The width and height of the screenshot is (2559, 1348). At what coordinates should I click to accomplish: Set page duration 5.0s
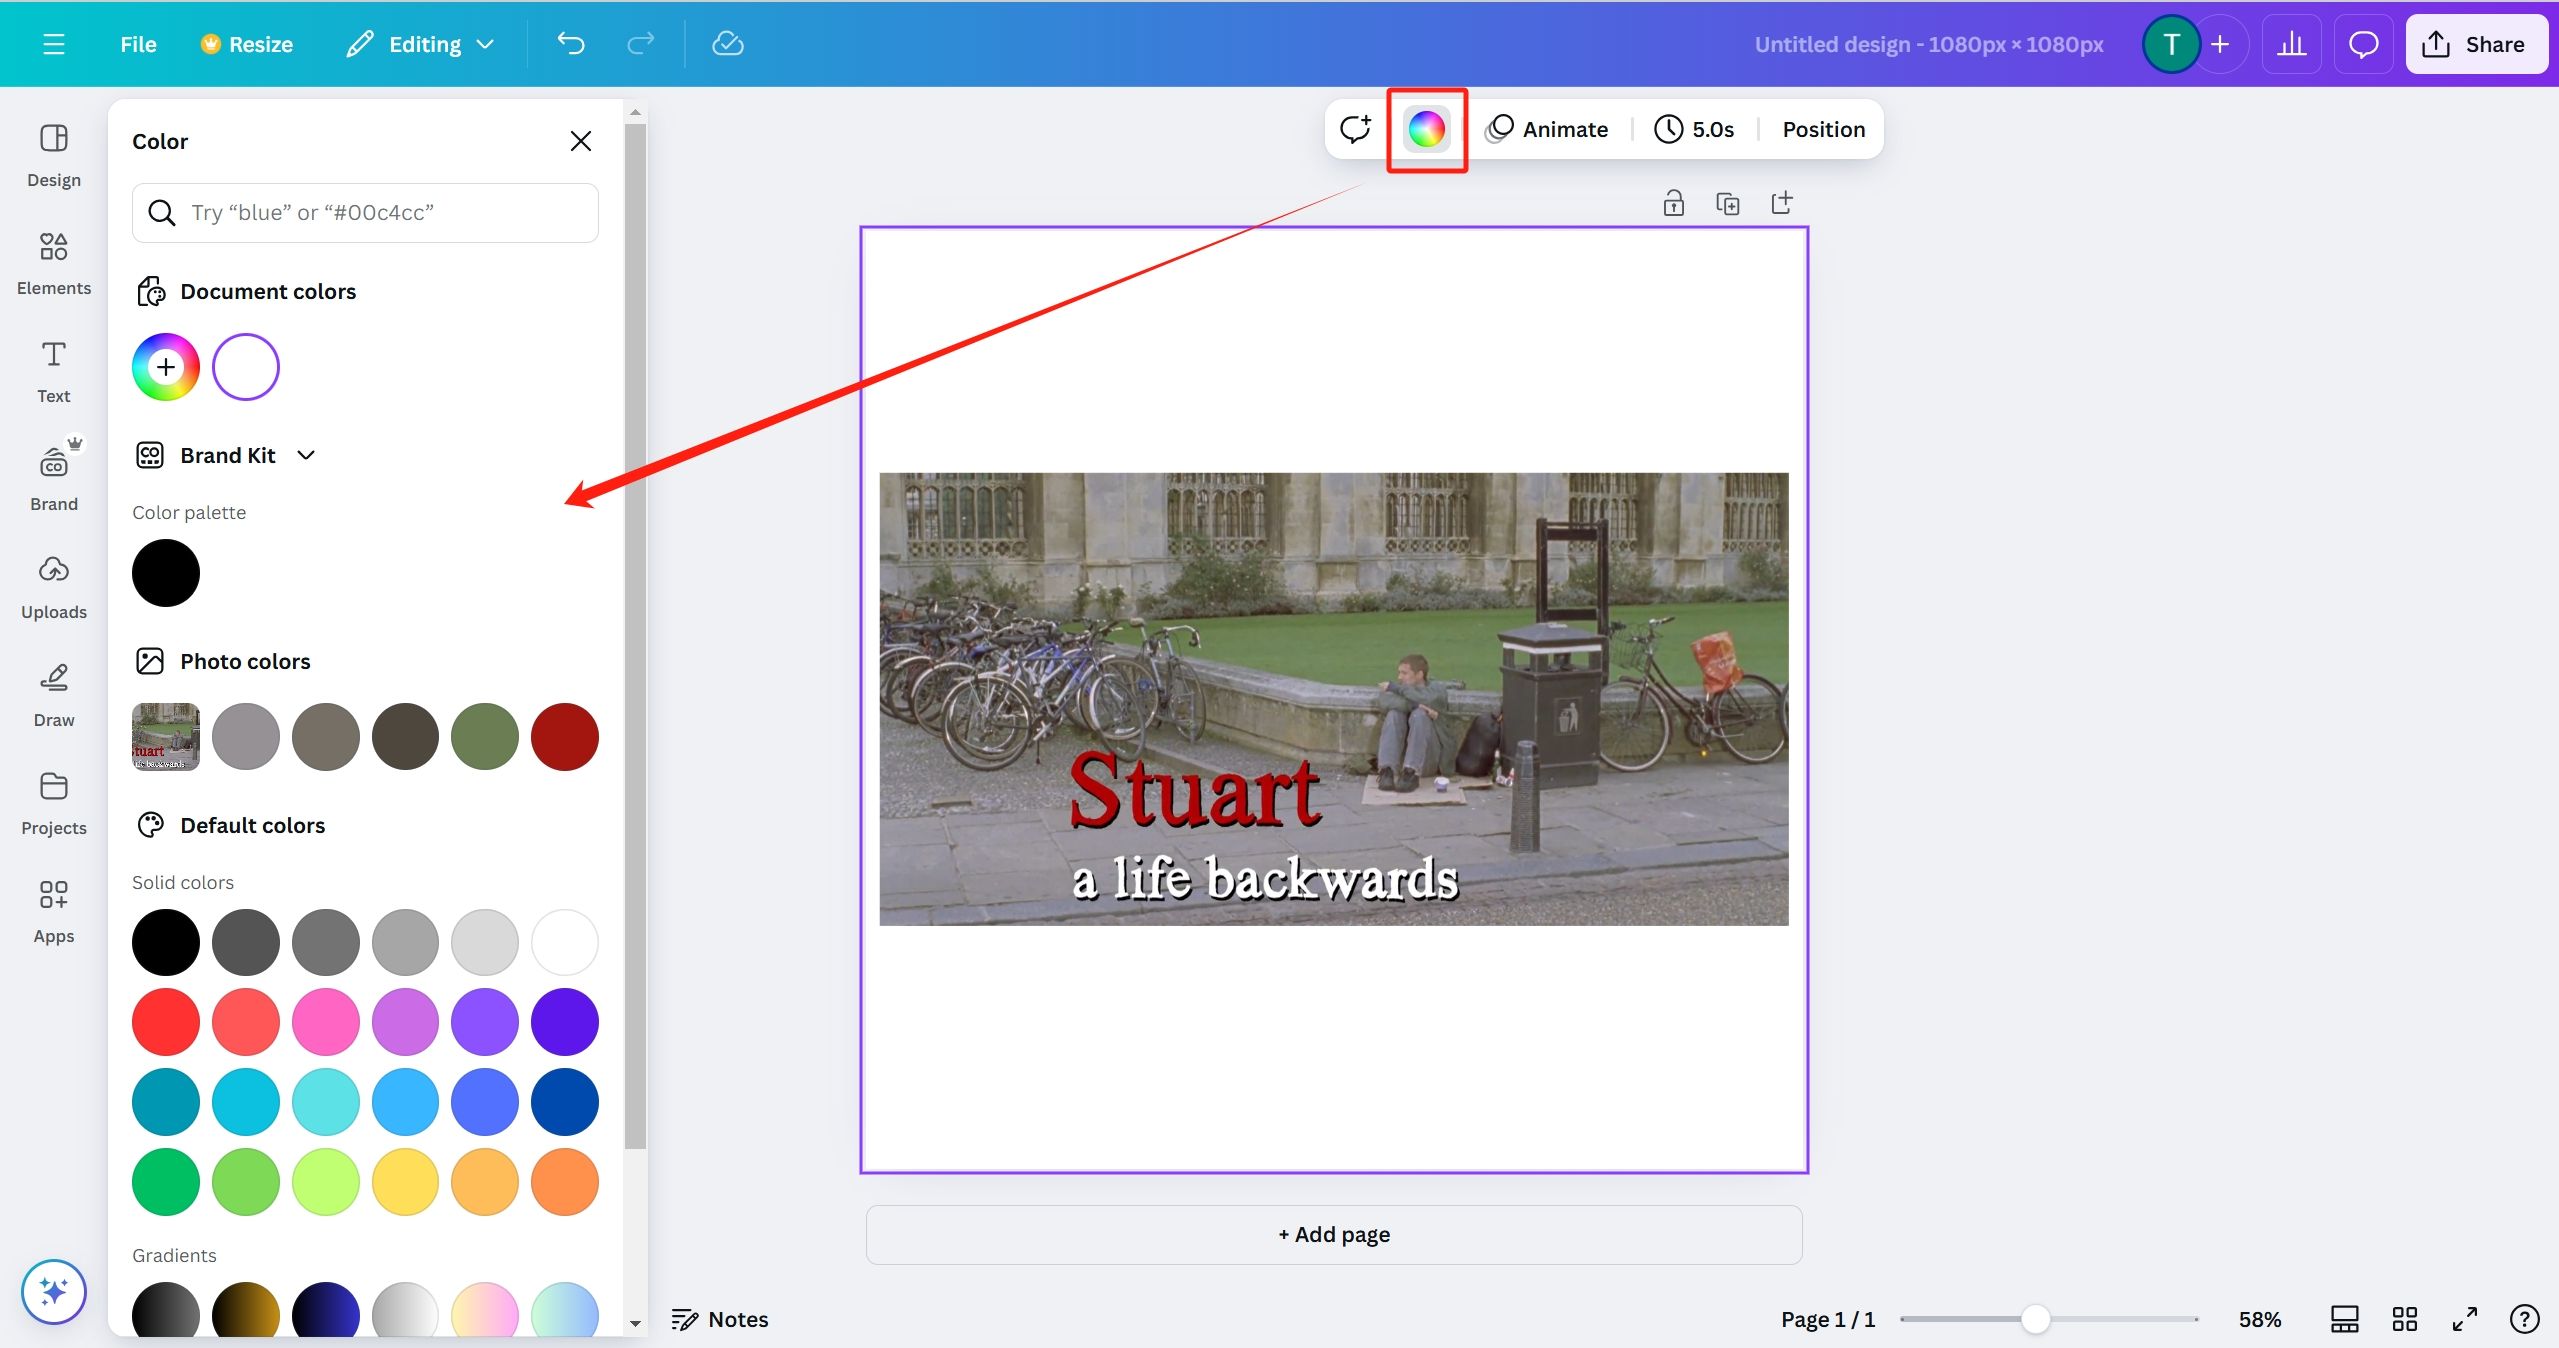coord(1695,129)
